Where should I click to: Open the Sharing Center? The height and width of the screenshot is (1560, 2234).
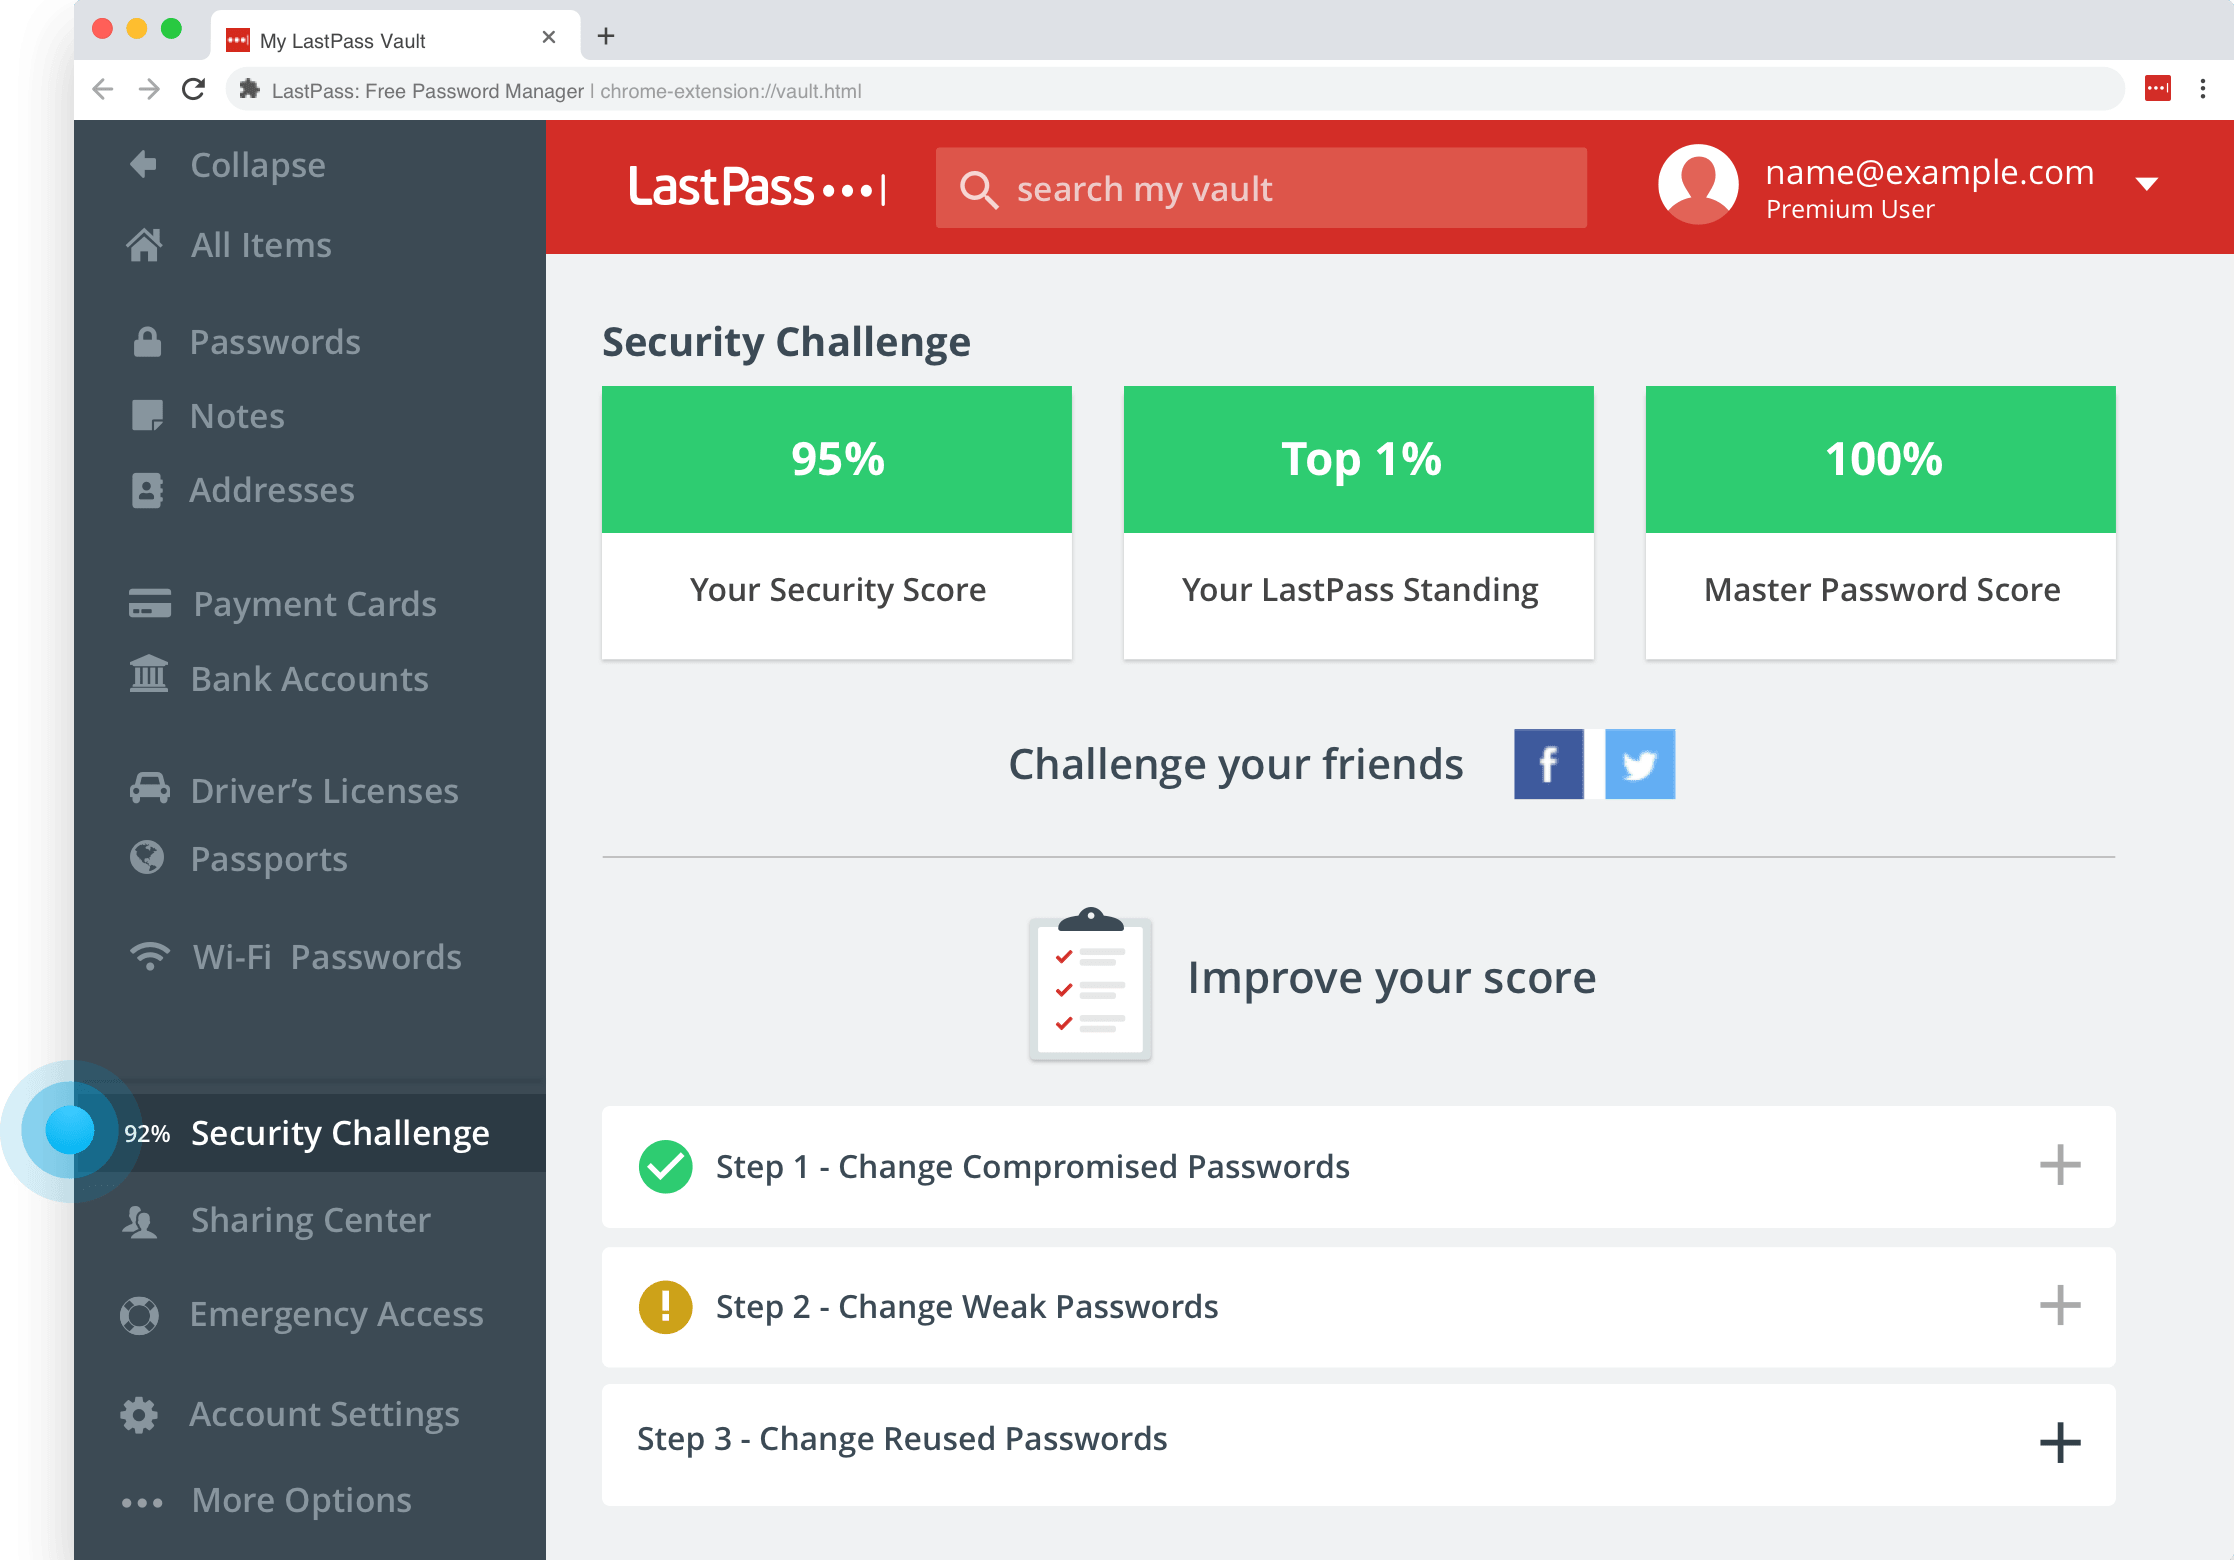[310, 1219]
